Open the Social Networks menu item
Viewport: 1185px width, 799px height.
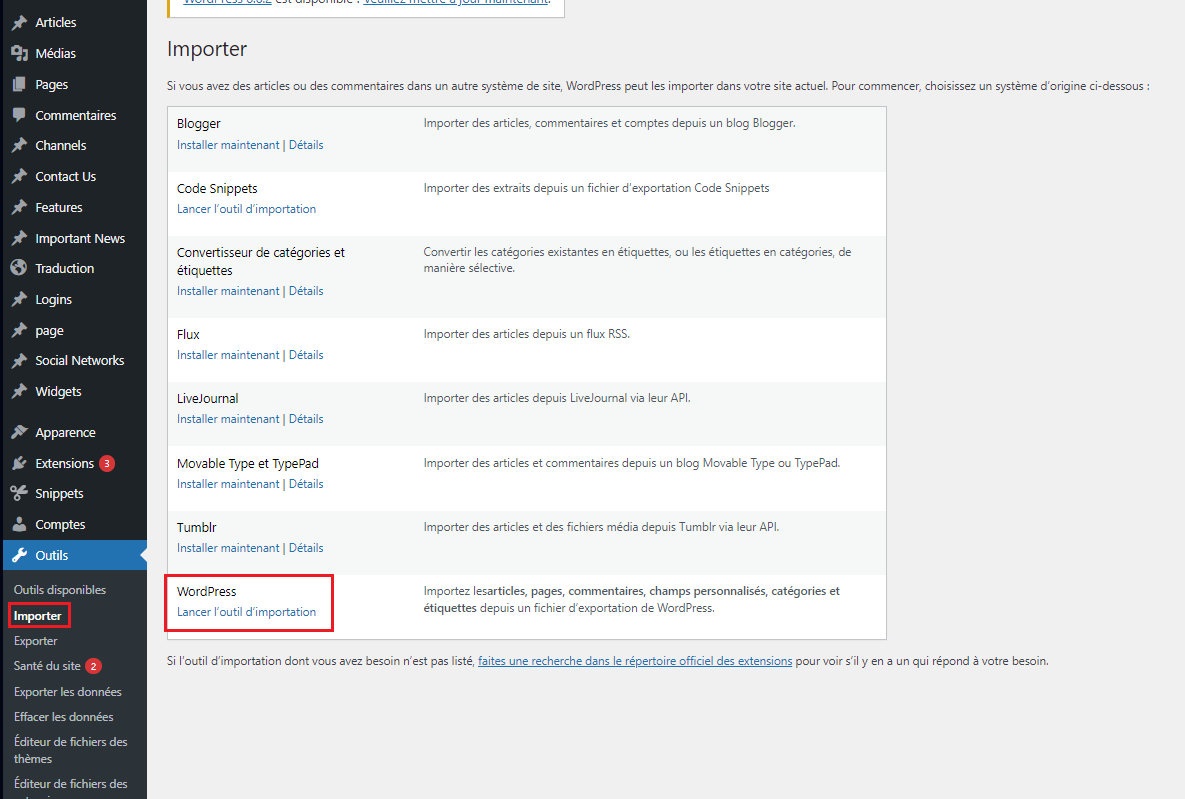tap(79, 360)
